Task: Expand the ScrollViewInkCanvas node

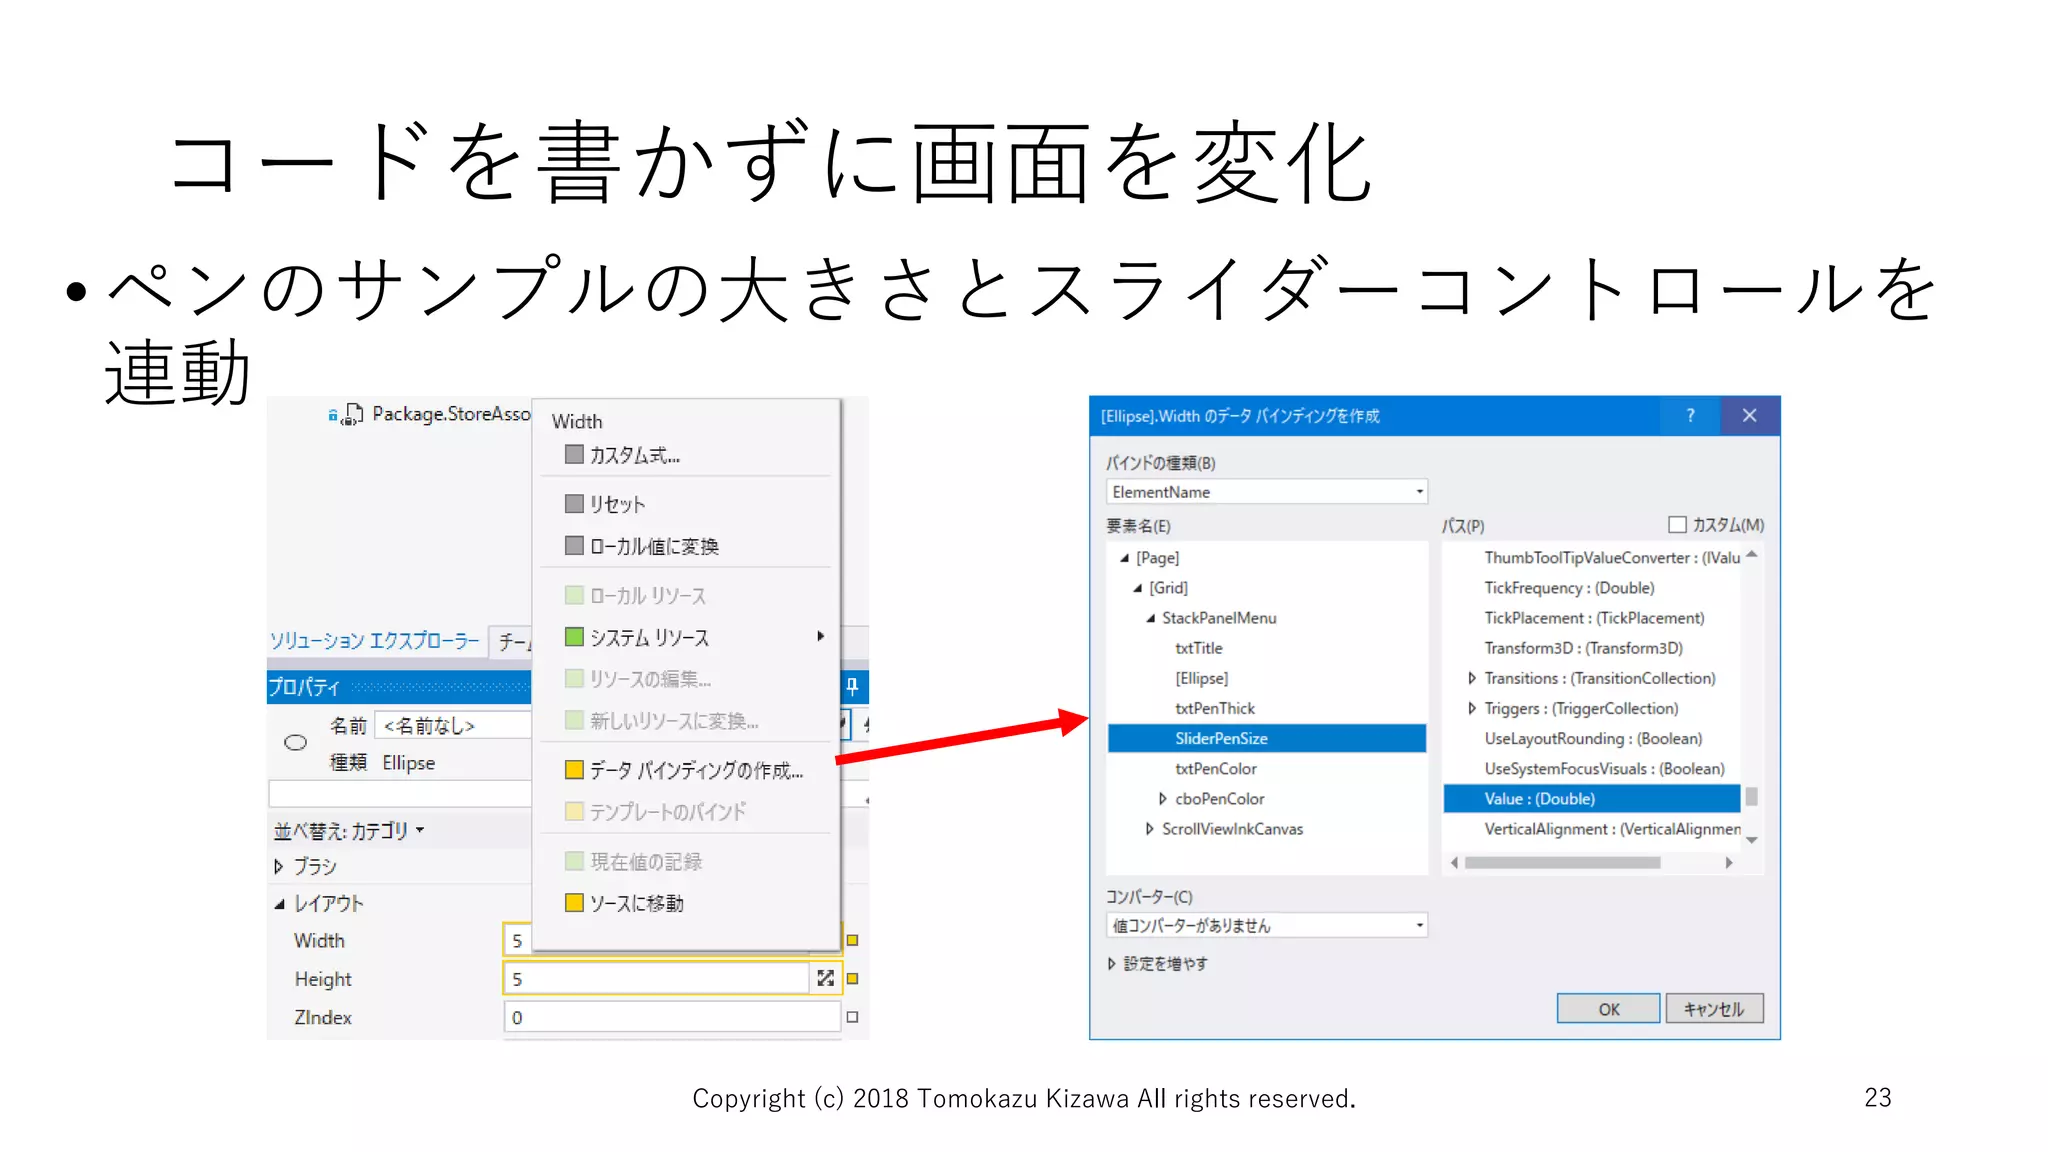Action: [x=1149, y=828]
